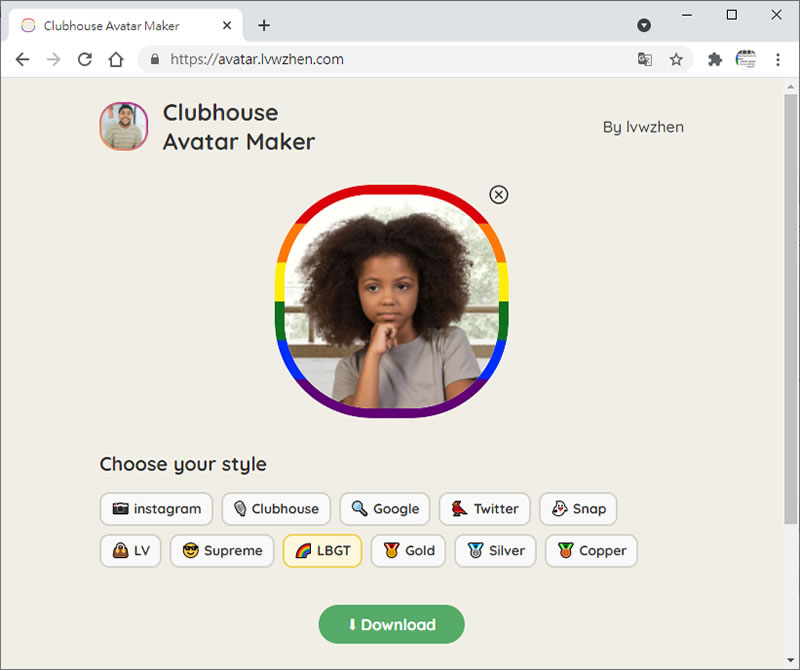Reload the page
Image resolution: width=800 pixels, height=671 pixels.
[x=85, y=60]
